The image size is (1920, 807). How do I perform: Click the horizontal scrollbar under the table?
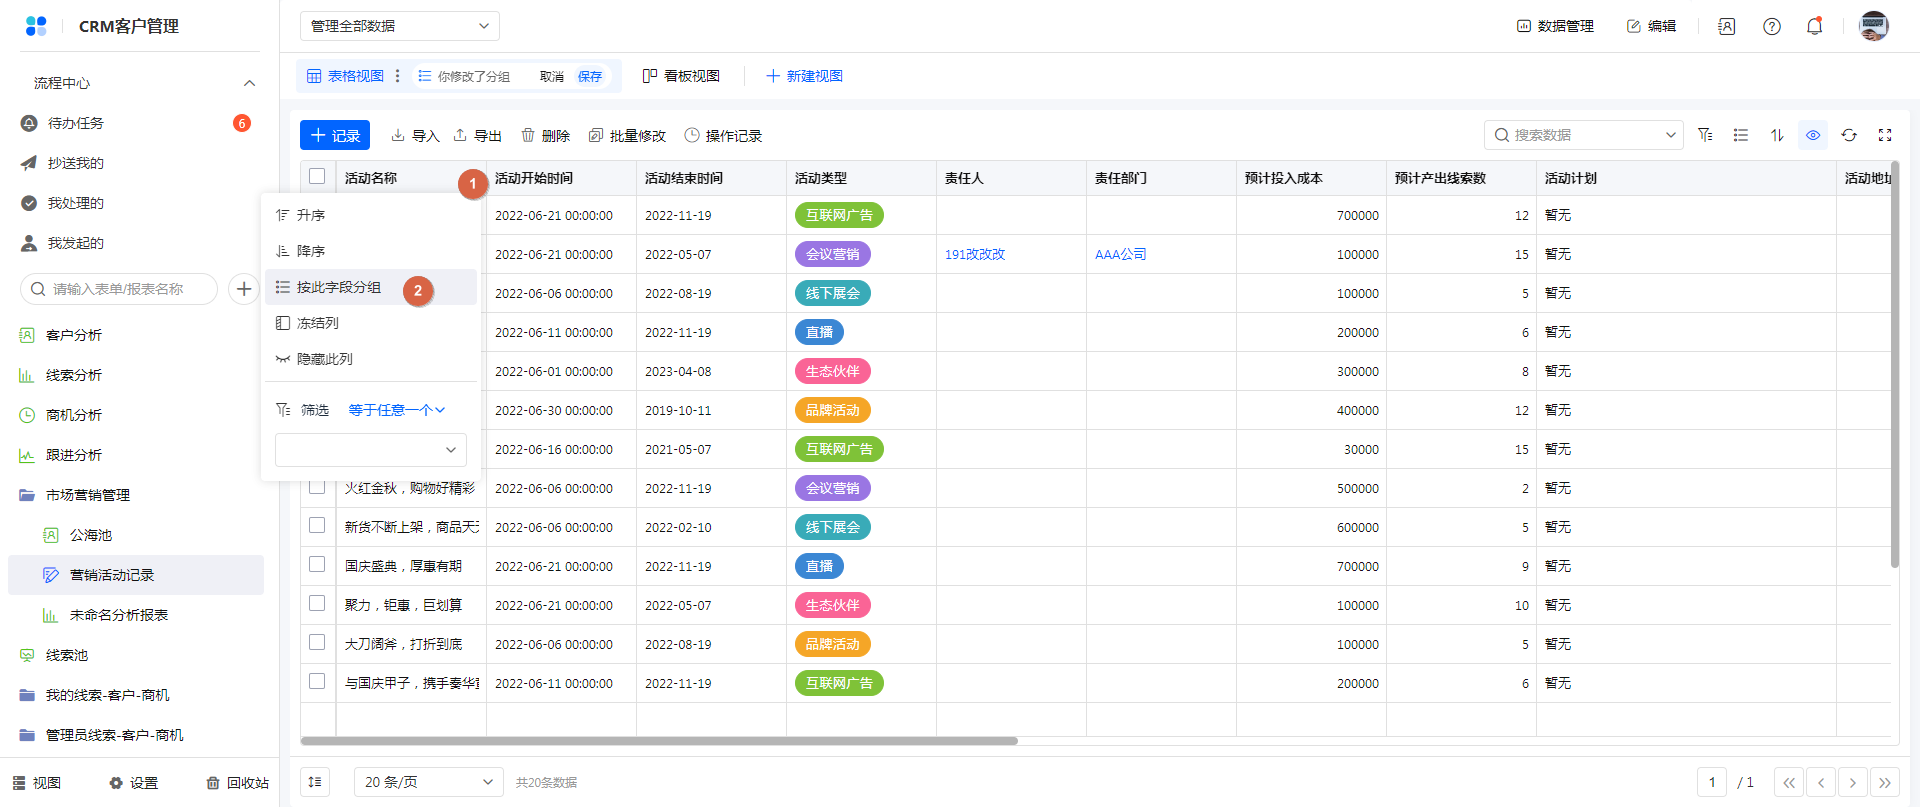click(658, 741)
